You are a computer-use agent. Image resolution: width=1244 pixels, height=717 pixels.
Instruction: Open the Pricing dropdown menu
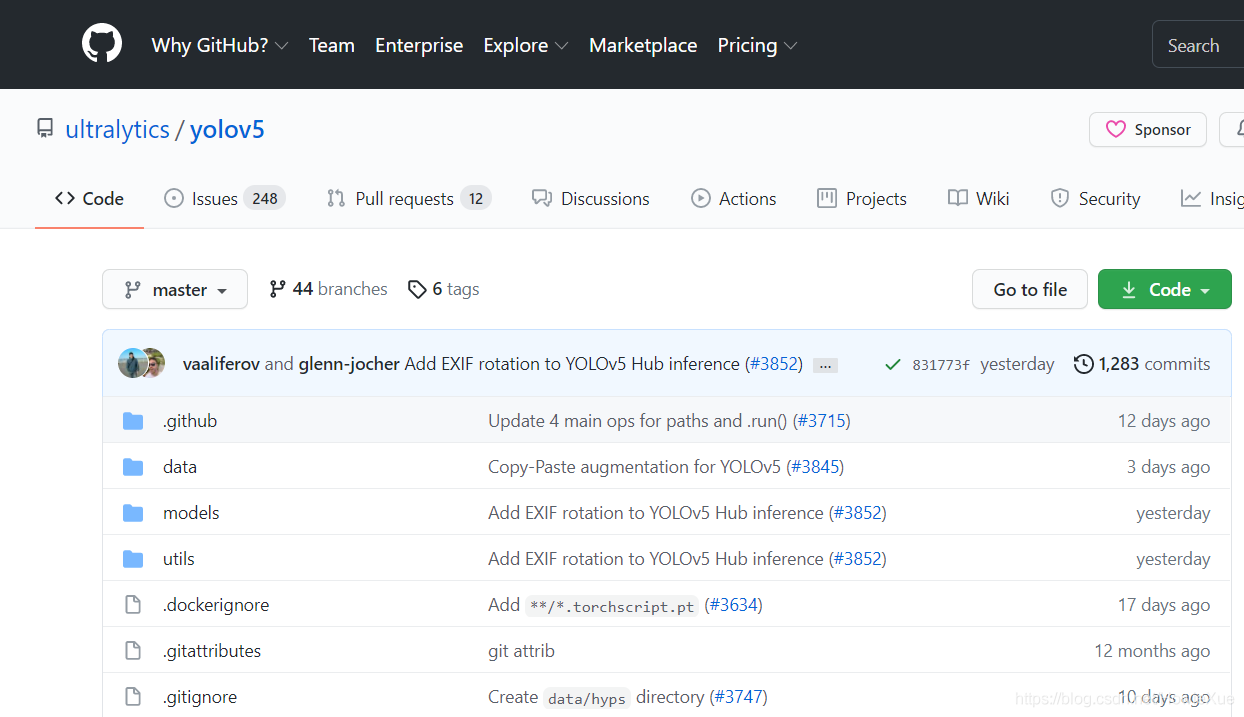[757, 45]
